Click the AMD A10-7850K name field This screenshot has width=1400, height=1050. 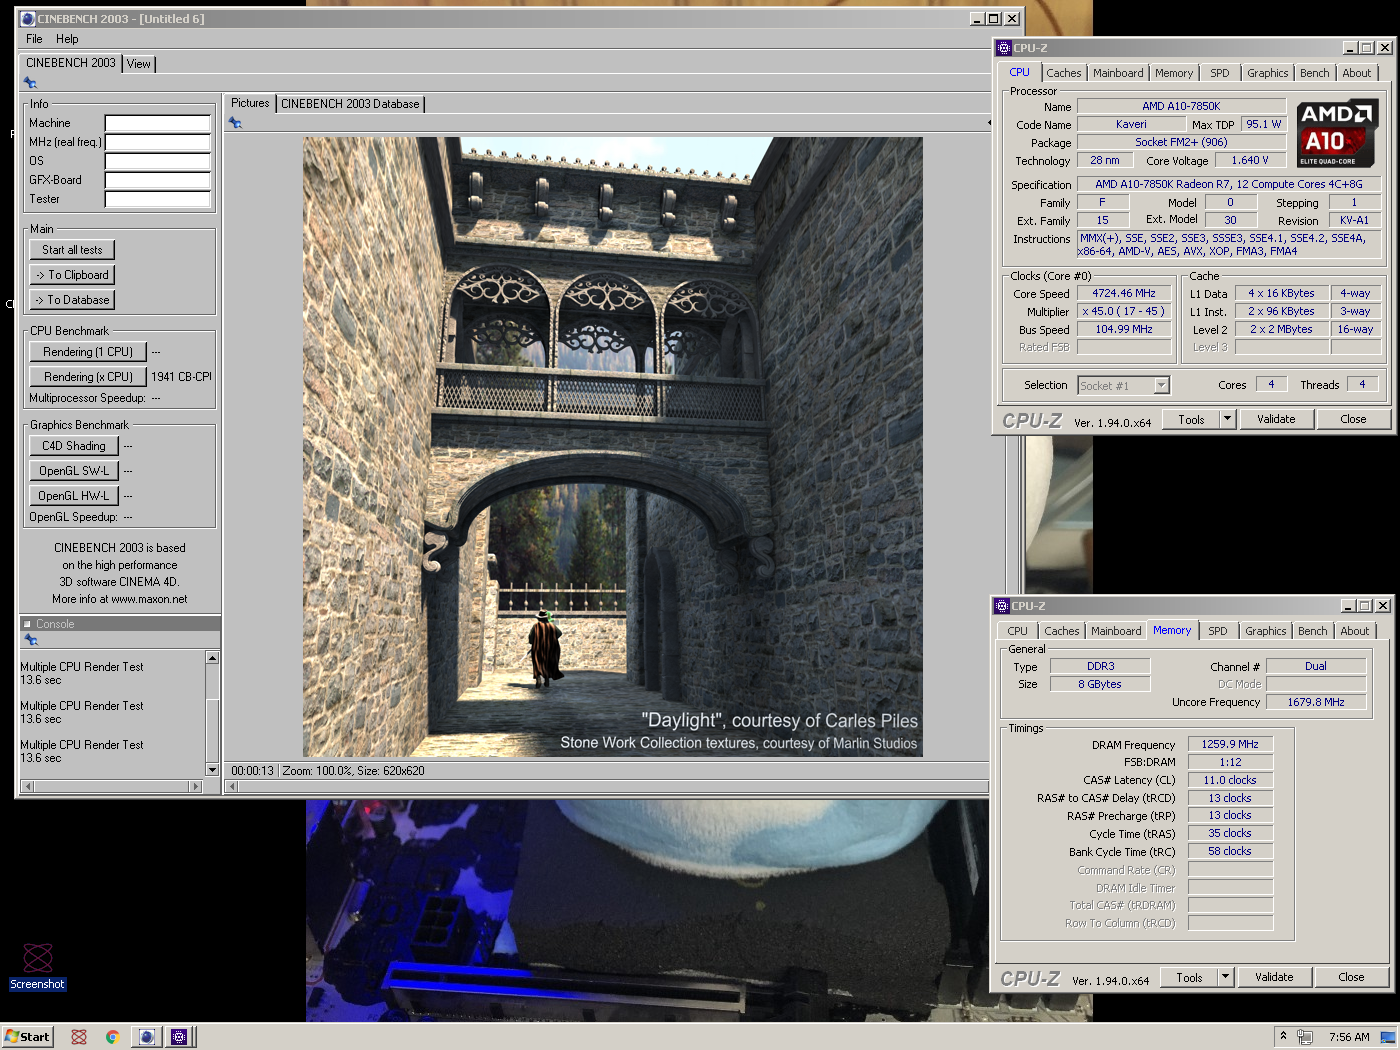coord(1181,106)
